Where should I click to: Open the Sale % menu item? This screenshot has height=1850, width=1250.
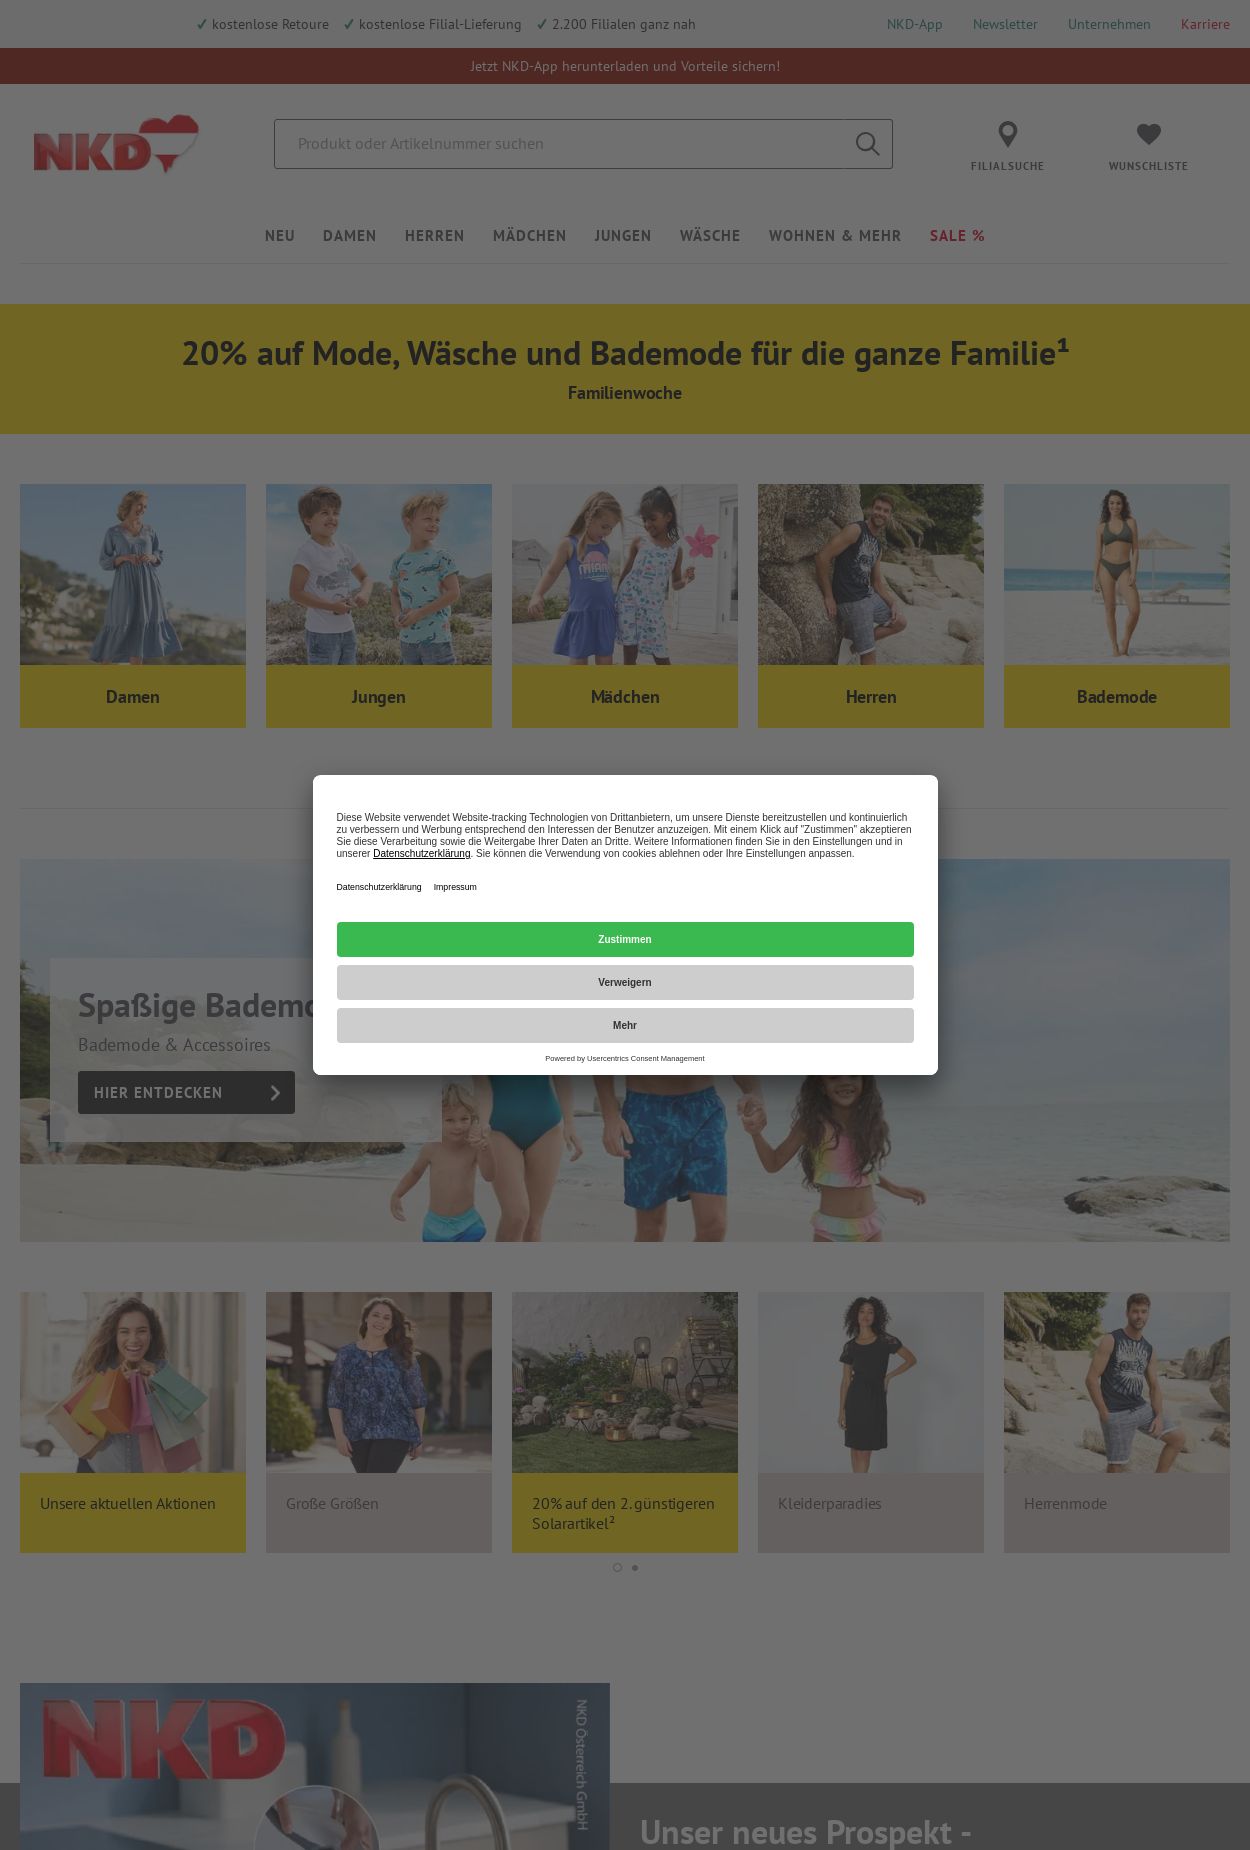tap(957, 236)
